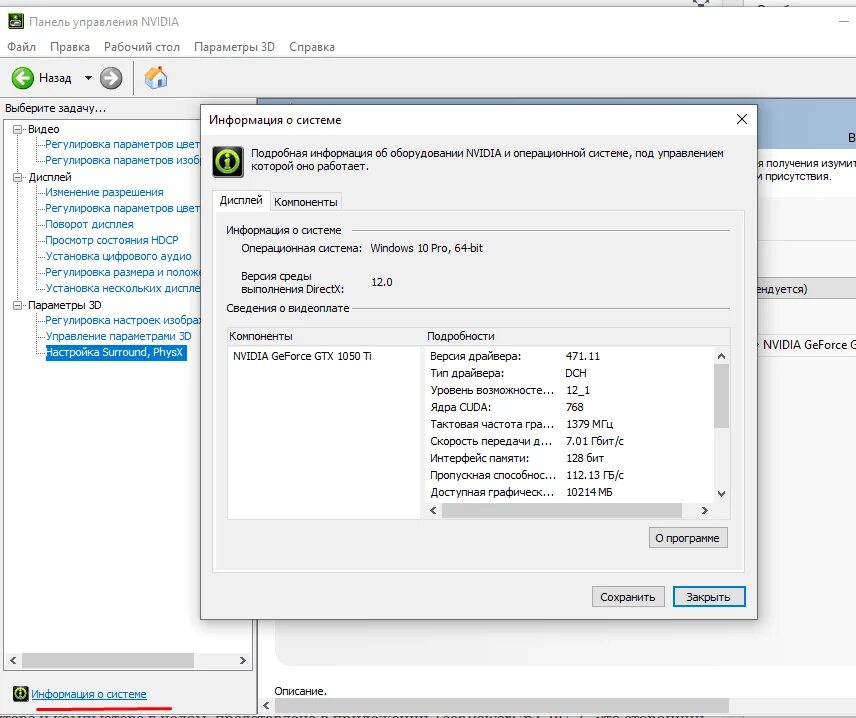Click the green info icon in the dialog
The width and height of the screenshot is (856, 718).
coord(228,161)
